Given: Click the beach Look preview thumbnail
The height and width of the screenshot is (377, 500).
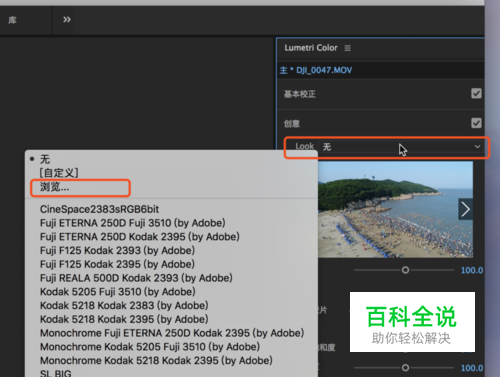Looking at the screenshot, I should (x=395, y=209).
